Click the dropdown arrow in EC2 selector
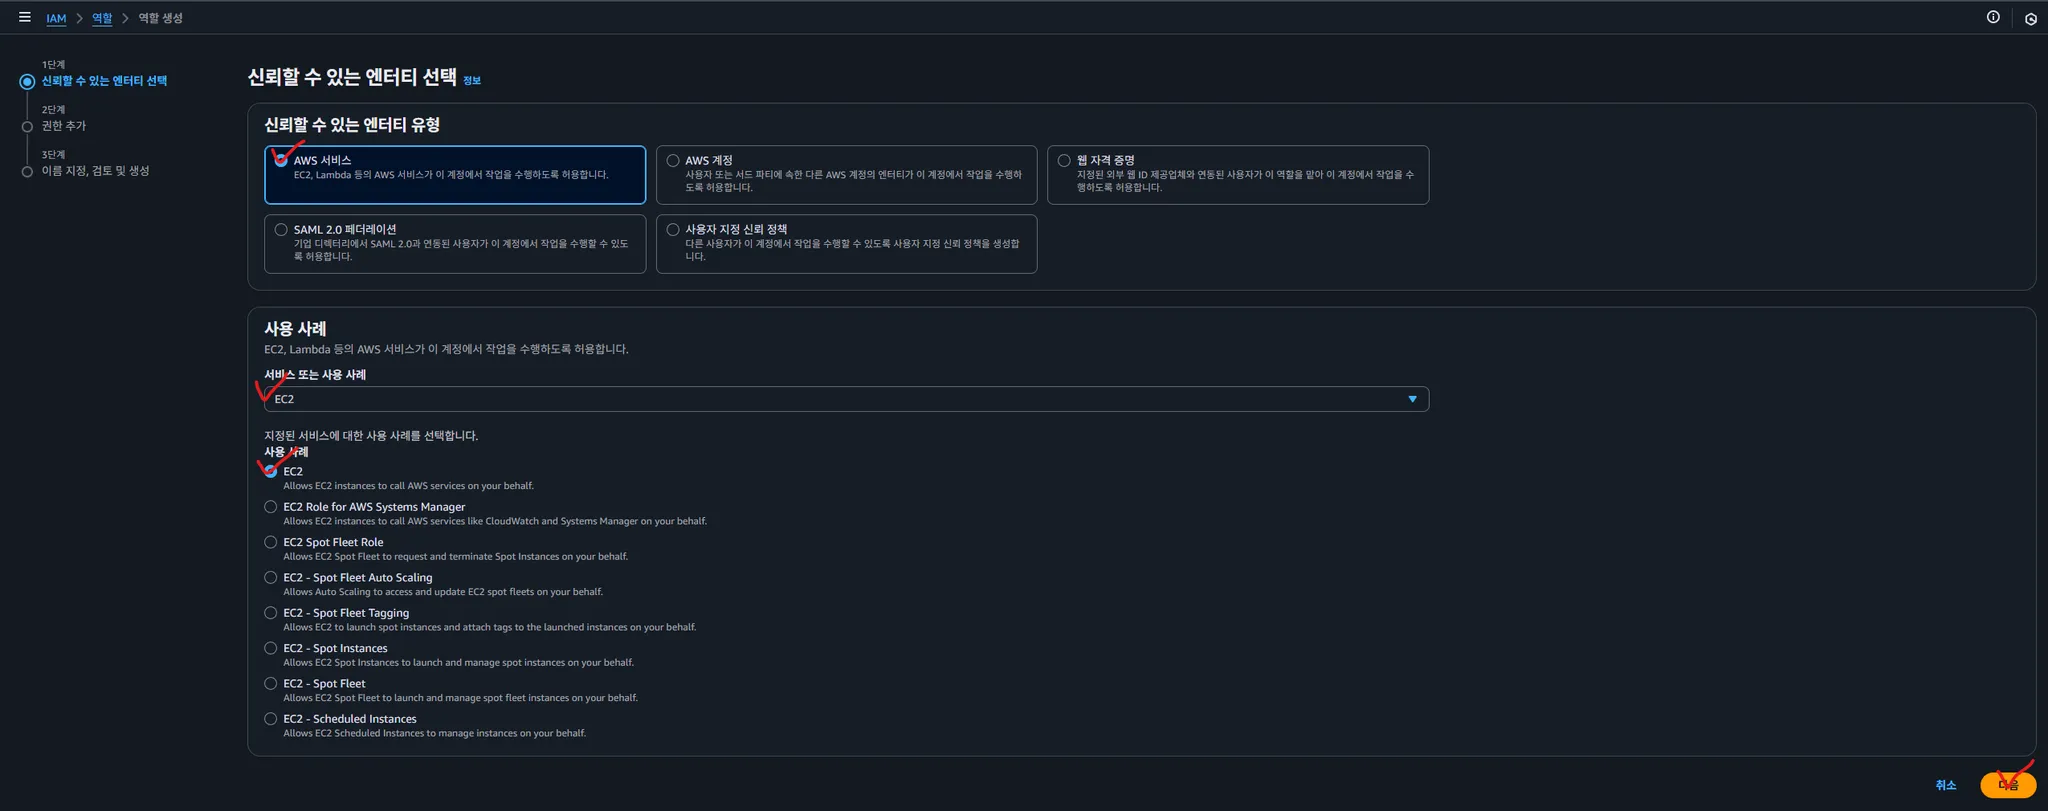 (x=1412, y=399)
